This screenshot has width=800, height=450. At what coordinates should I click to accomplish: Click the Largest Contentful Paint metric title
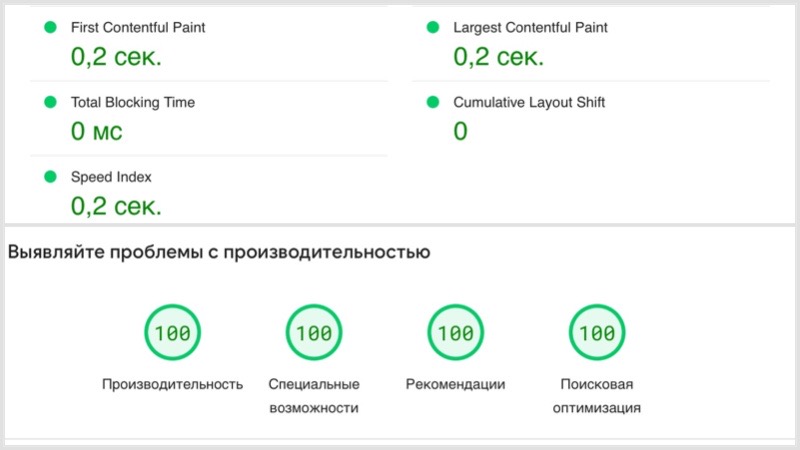(530, 28)
